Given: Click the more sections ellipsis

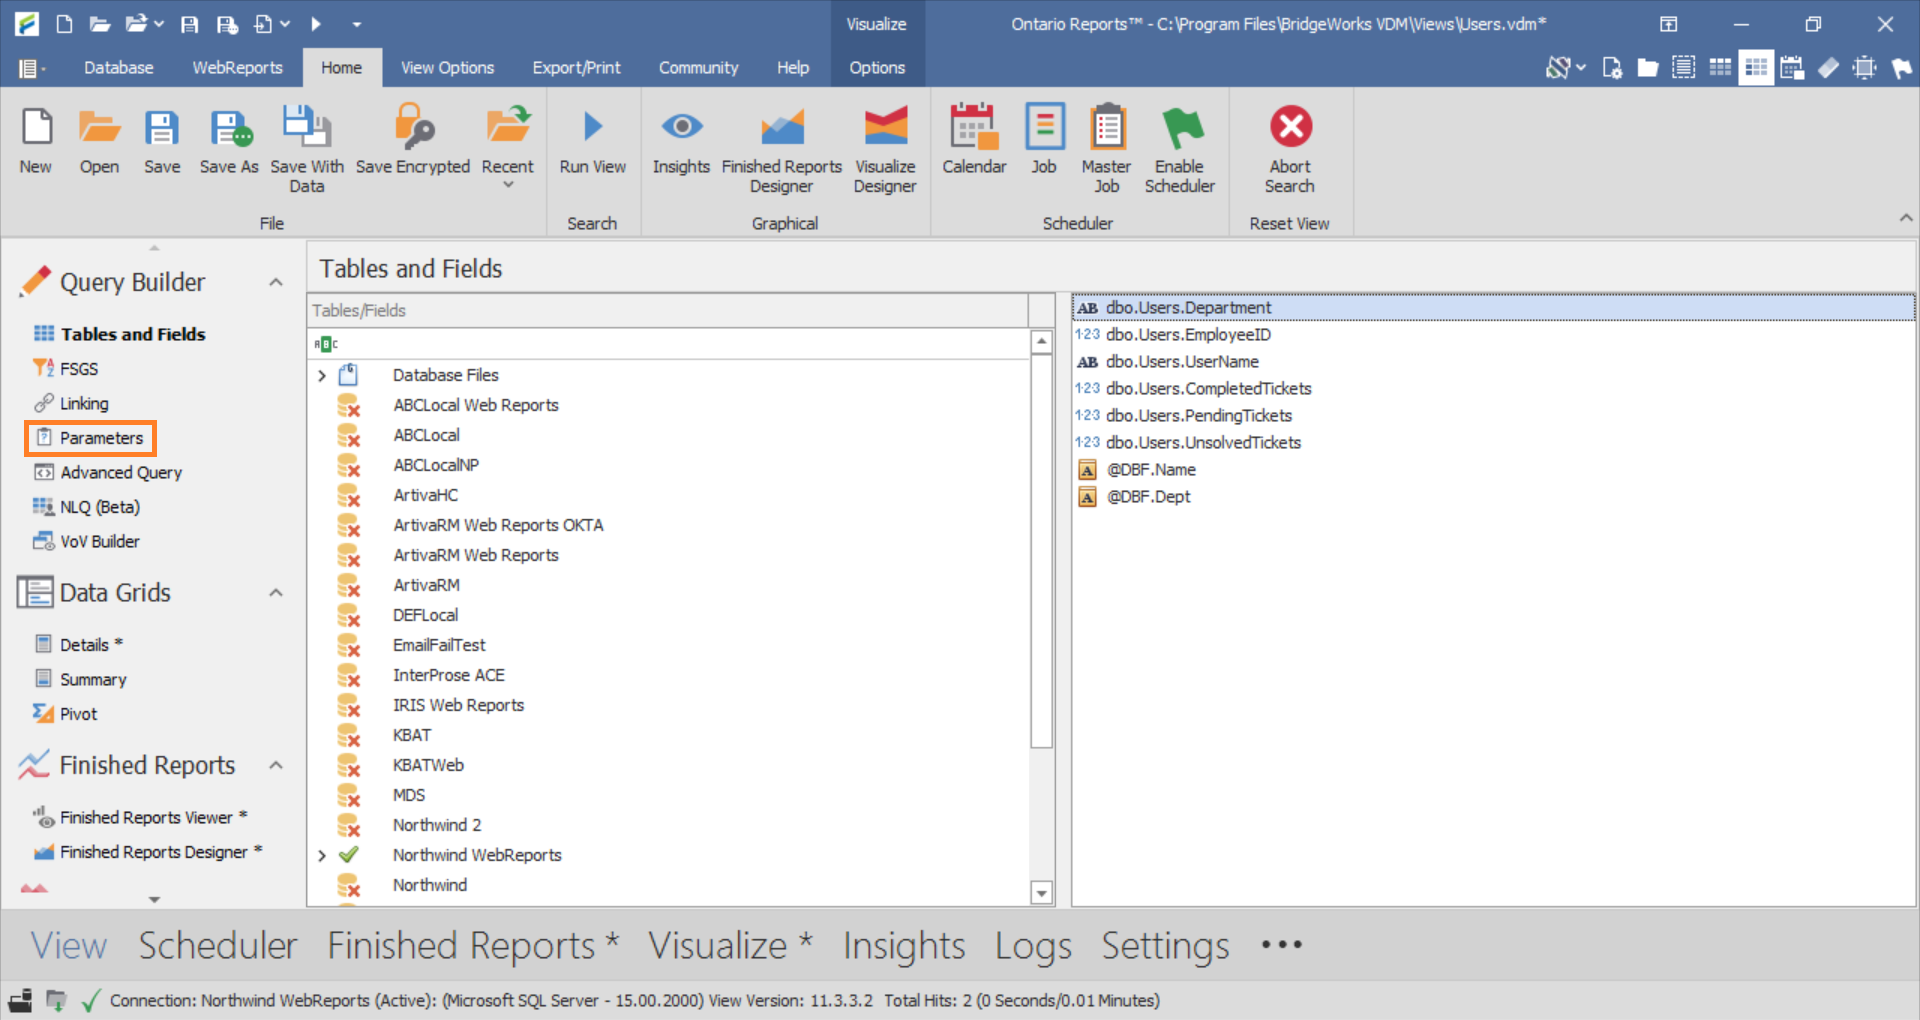Looking at the screenshot, I should (x=1281, y=945).
